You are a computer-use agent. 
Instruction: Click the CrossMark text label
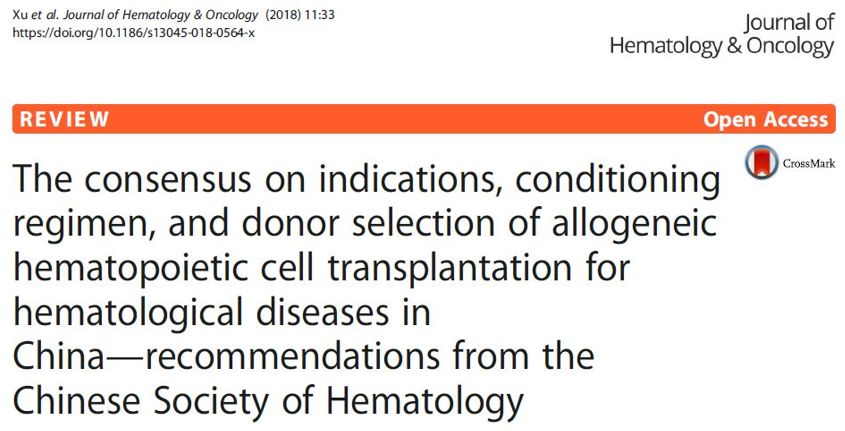[x=809, y=163]
